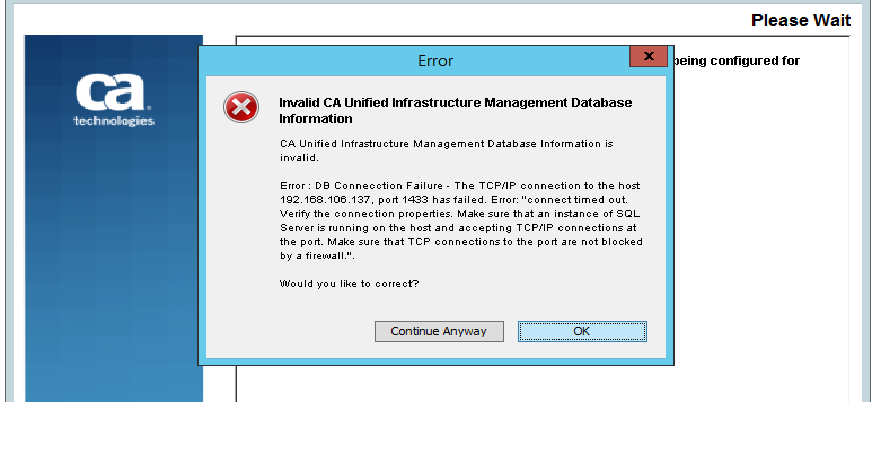Choose Continue Anyway in the error dialog

(439, 331)
